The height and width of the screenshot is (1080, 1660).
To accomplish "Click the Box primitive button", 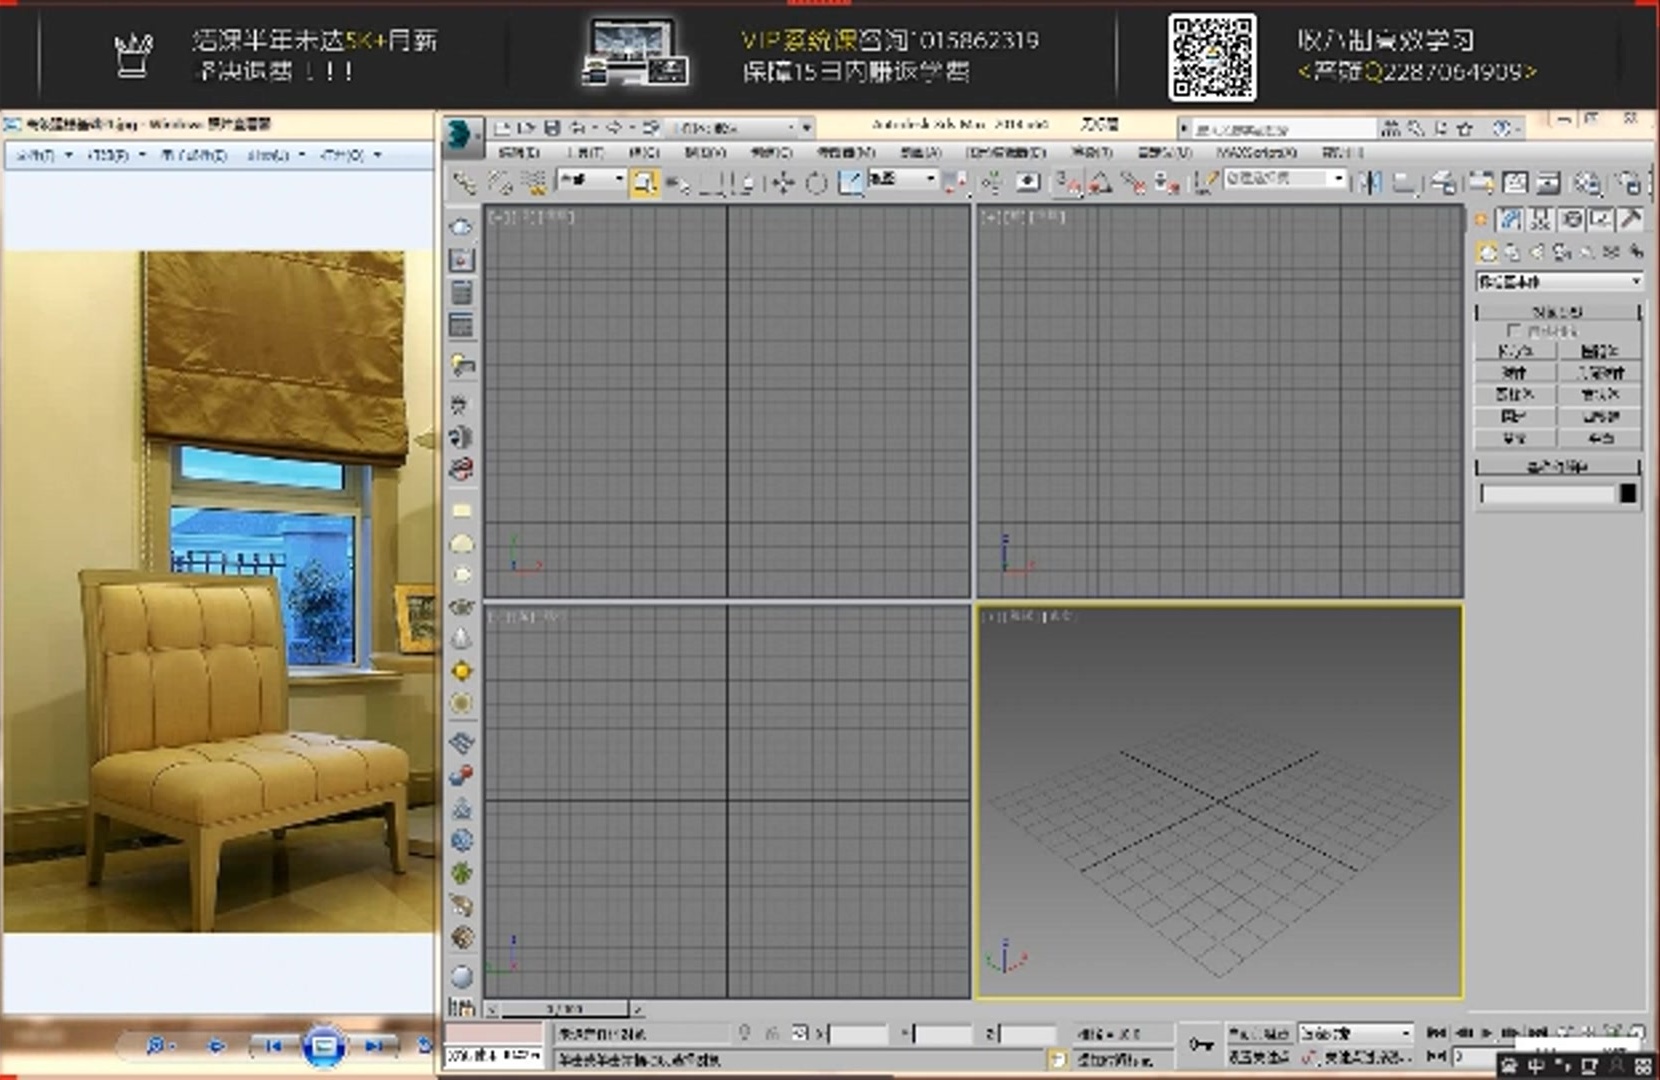I will coord(1515,351).
